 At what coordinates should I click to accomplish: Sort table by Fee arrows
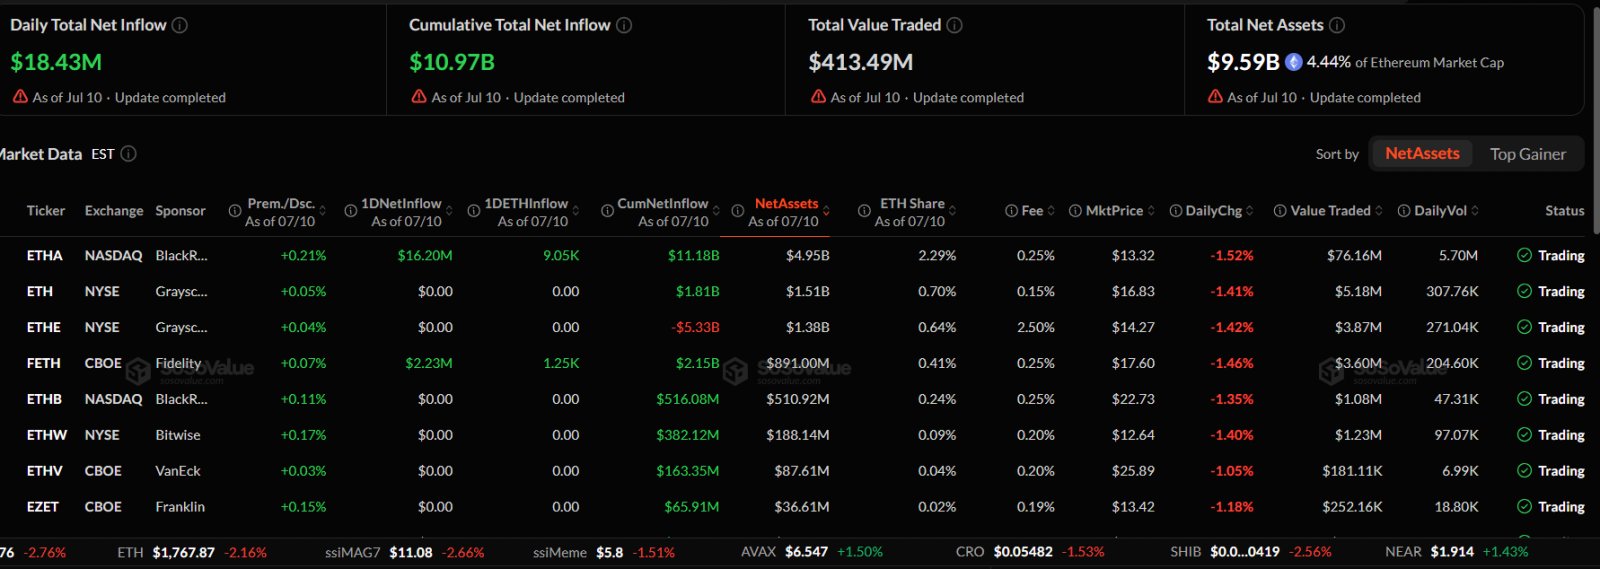pos(1051,211)
